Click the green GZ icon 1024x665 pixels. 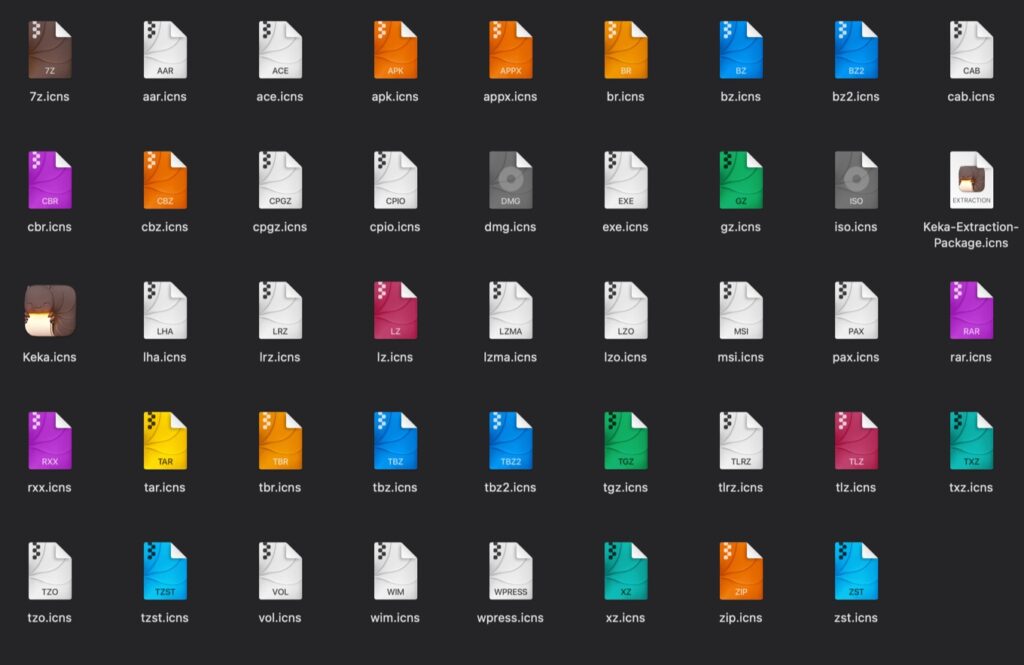point(741,180)
